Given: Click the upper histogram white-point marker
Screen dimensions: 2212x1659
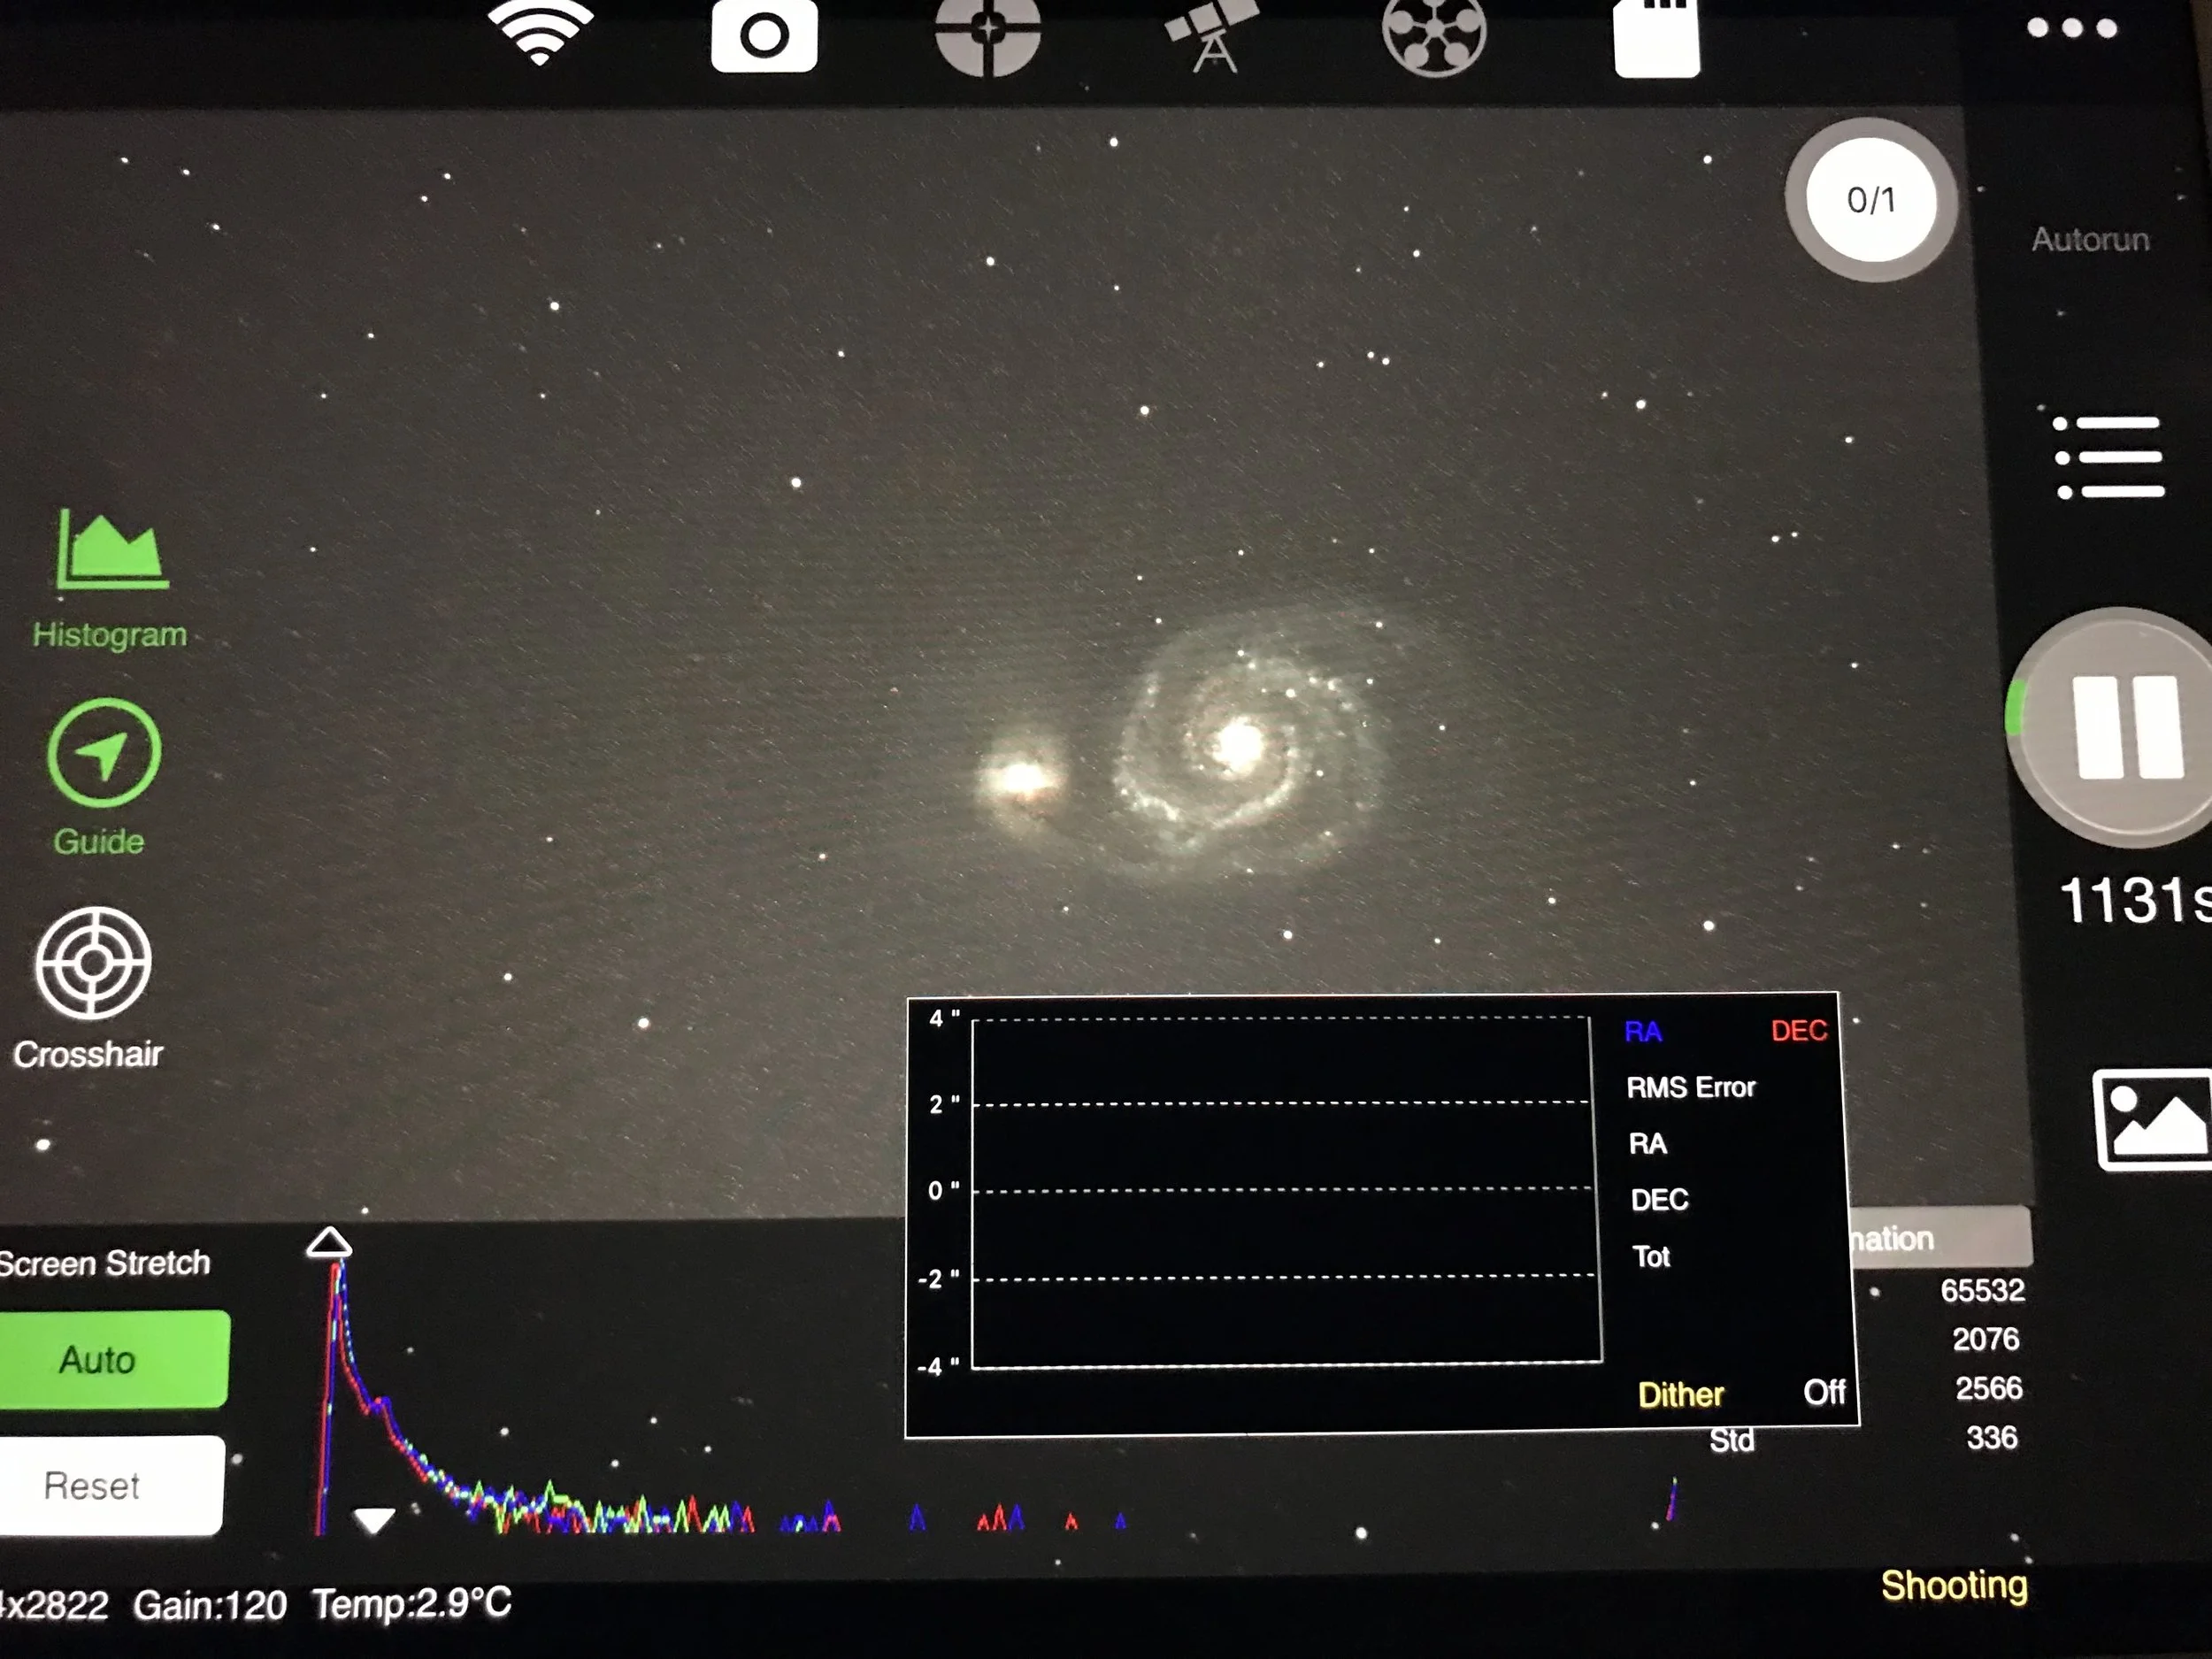Looking at the screenshot, I should click(x=329, y=1243).
